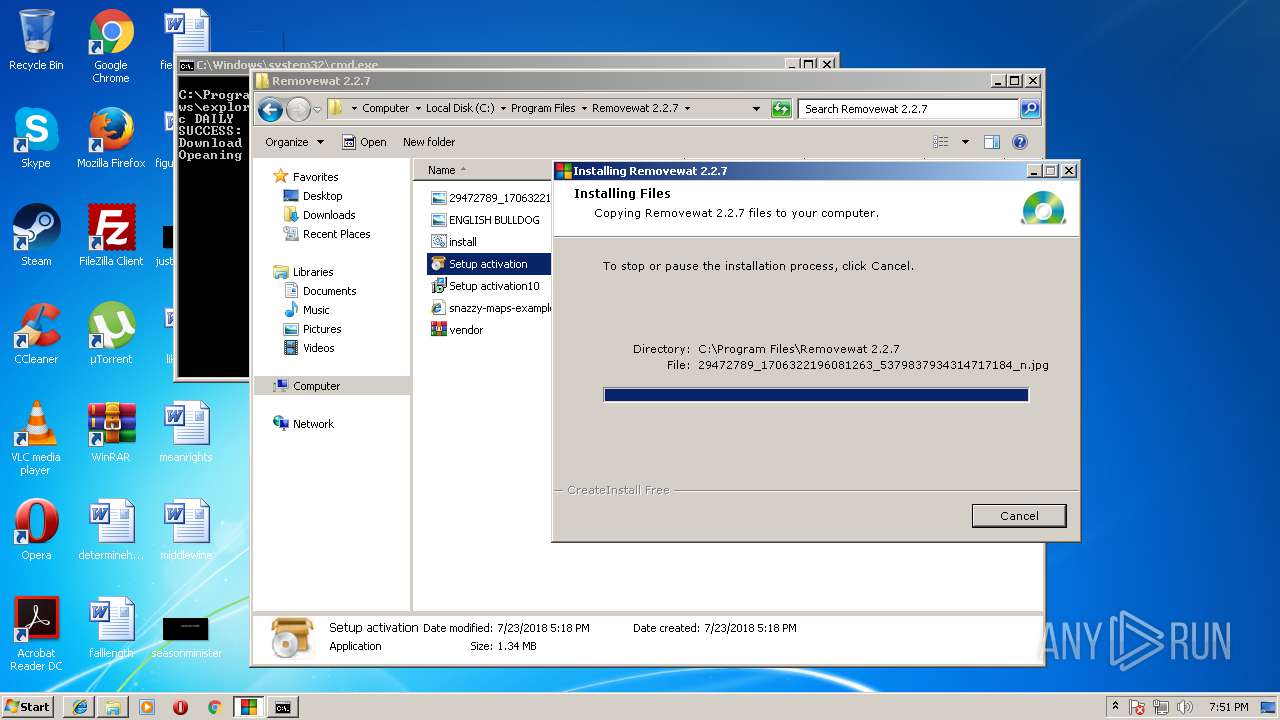
Task: Click Open in Explorer toolbar
Action: (364, 142)
